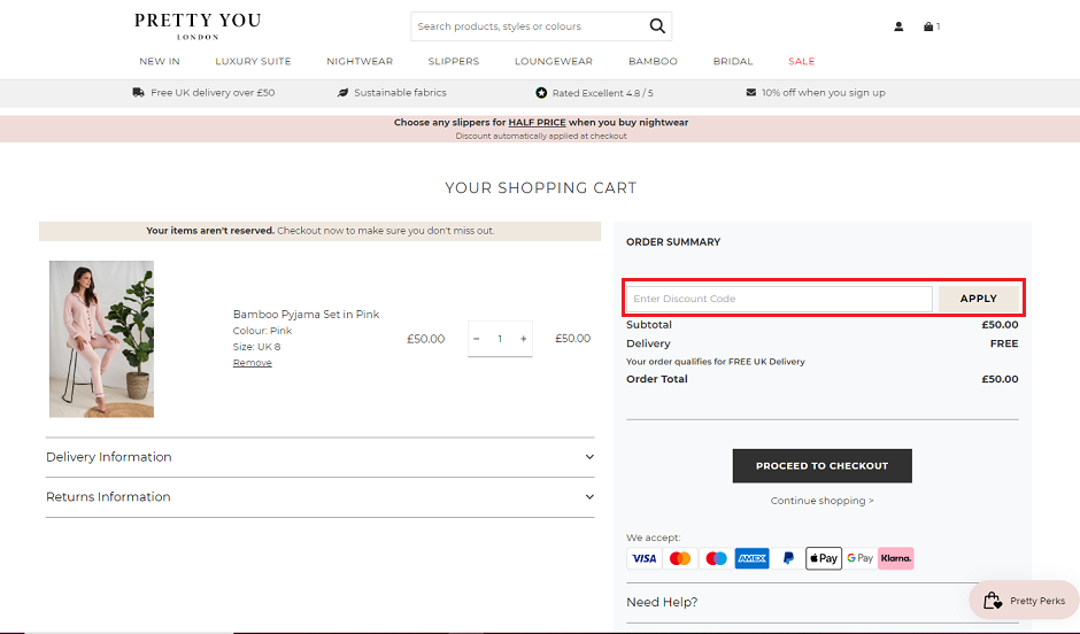Image resolution: width=1080 pixels, height=634 pixels.
Task: Click the star rating badge icon
Action: point(541,92)
